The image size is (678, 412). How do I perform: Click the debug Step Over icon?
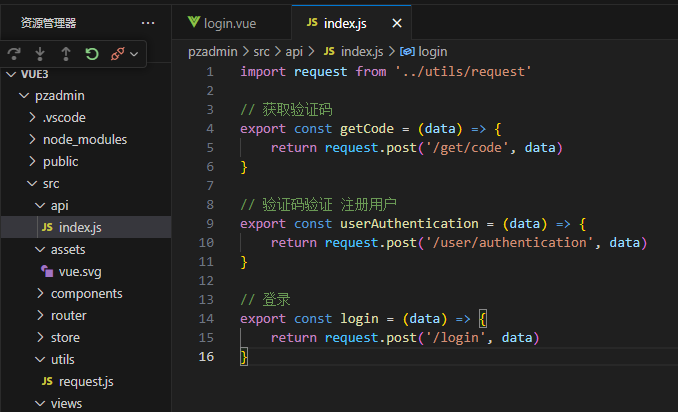tap(14, 54)
